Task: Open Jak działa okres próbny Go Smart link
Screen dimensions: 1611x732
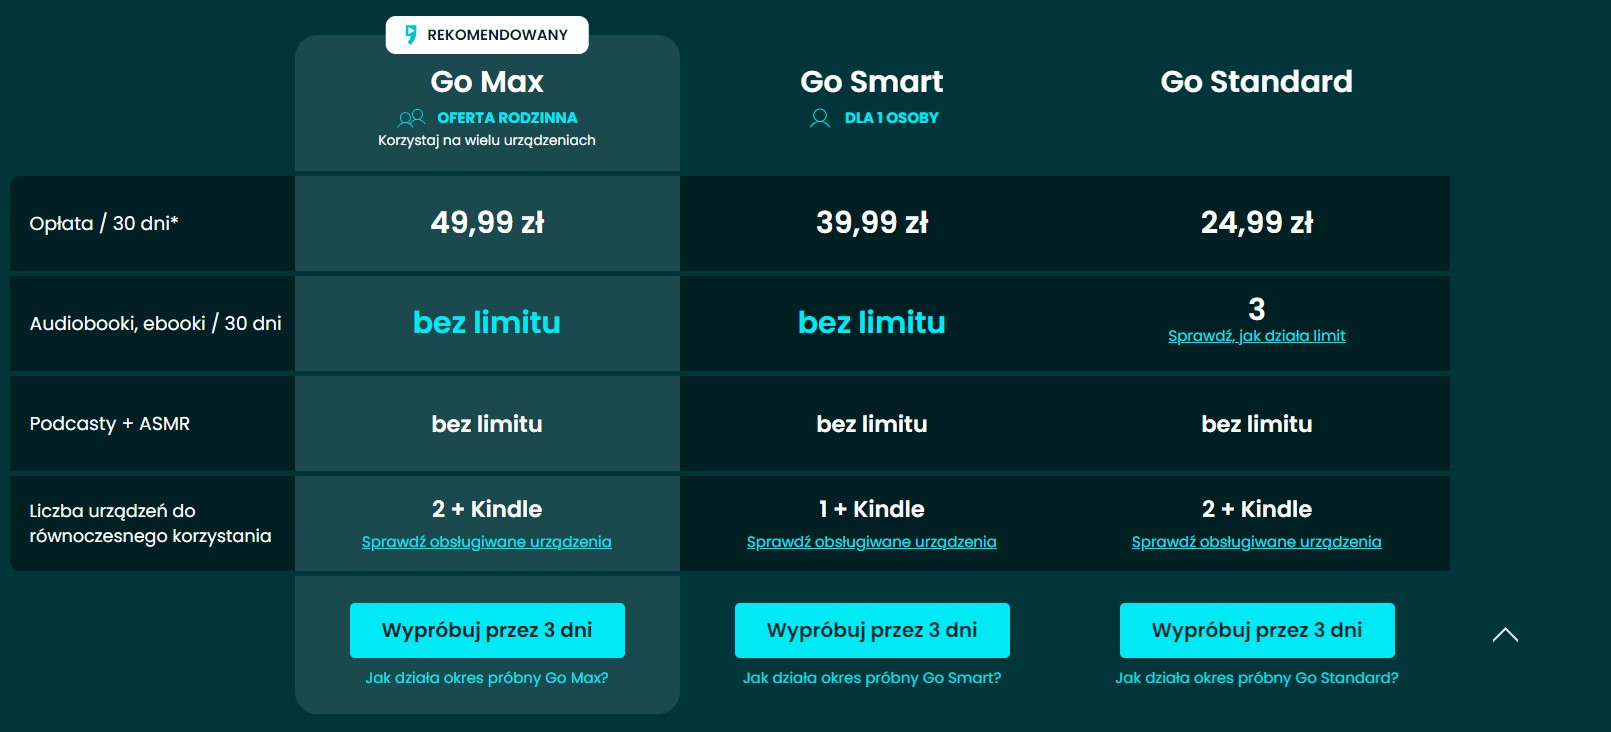Action: click(872, 678)
